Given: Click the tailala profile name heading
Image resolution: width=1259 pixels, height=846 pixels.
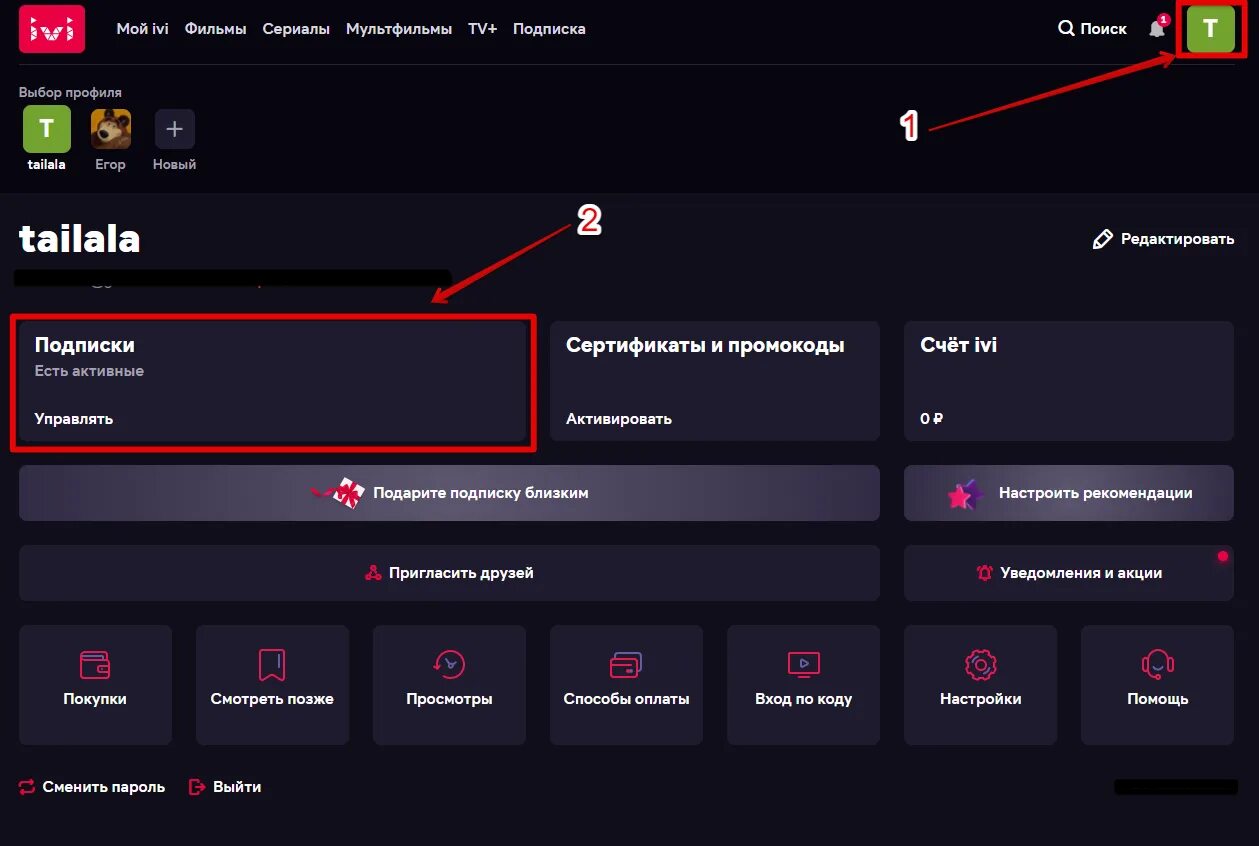Looking at the screenshot, I should pyautogui.click(x=80, y=239).
